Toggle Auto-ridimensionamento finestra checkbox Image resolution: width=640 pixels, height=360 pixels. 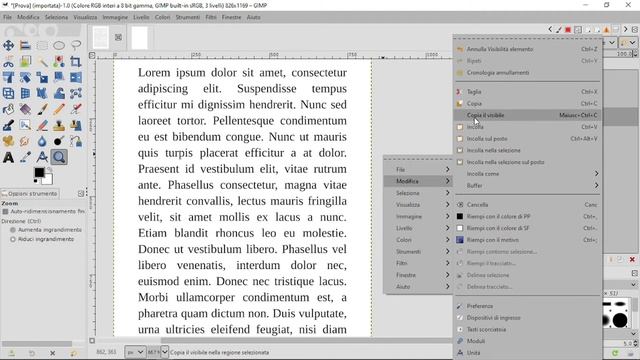click(x=5, y=211)
